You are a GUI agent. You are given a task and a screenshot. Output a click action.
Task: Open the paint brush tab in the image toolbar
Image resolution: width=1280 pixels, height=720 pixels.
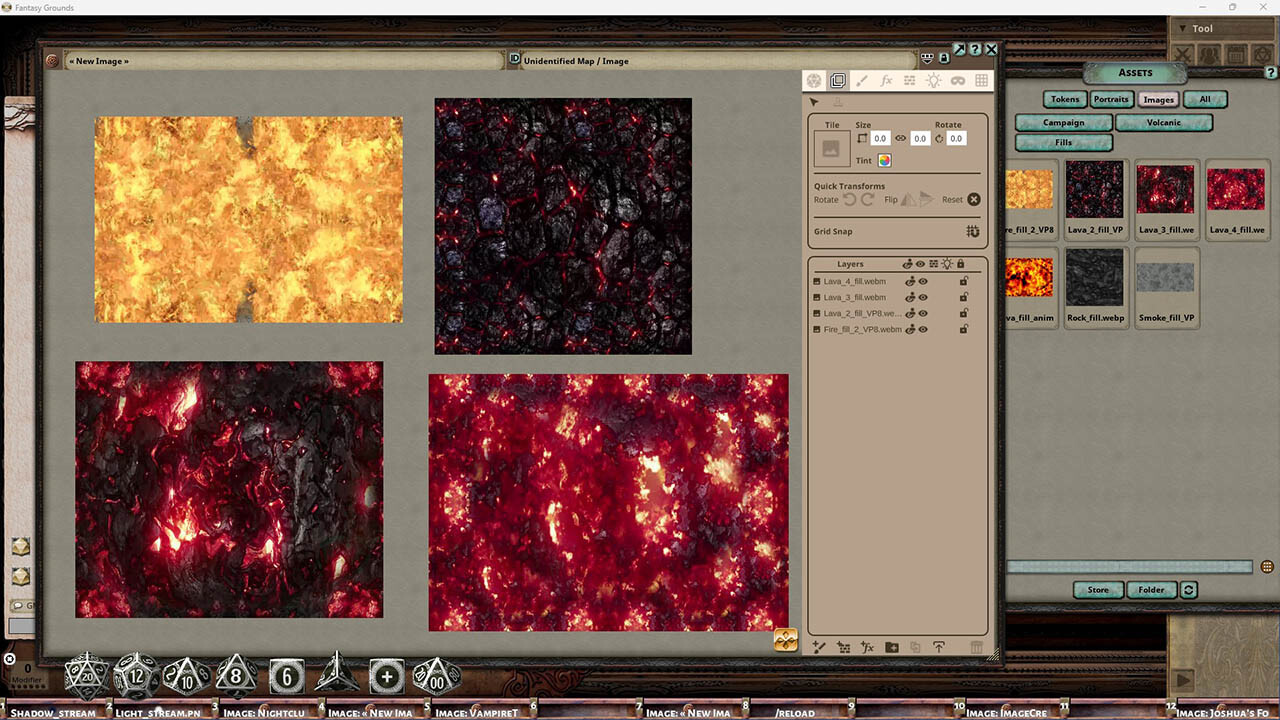(x=862, y=81)
